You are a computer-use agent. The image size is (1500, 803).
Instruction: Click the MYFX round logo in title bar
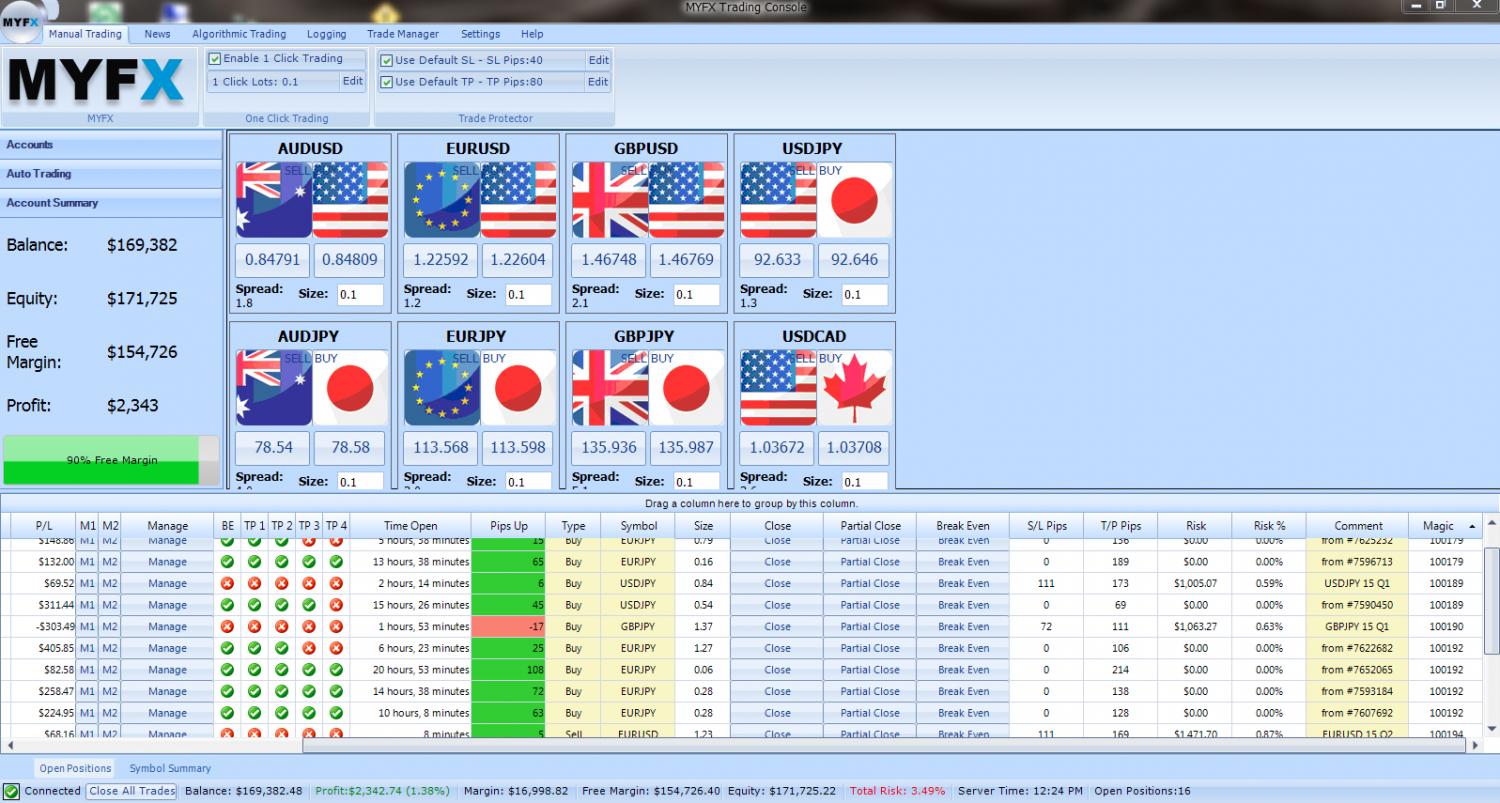(20, 20)
